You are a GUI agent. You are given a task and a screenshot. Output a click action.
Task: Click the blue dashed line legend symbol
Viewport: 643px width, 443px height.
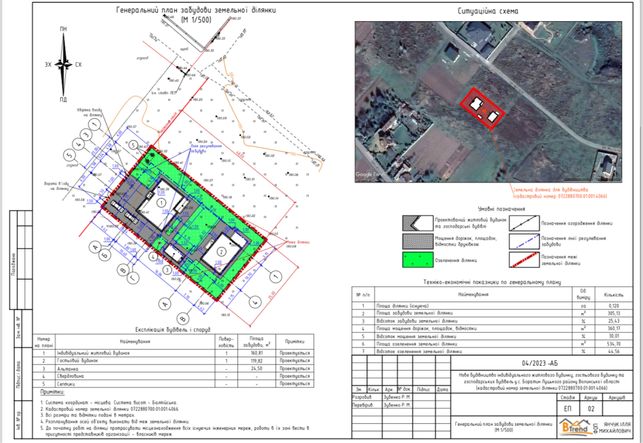pos(524,241)
